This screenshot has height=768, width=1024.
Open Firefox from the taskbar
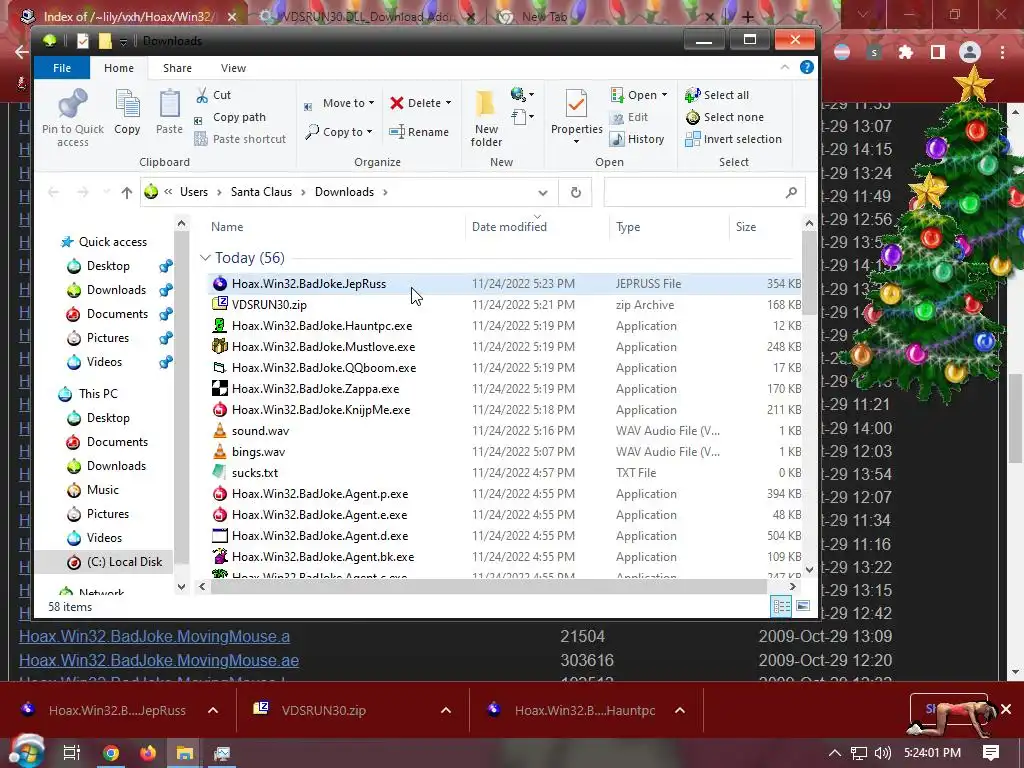148,753
